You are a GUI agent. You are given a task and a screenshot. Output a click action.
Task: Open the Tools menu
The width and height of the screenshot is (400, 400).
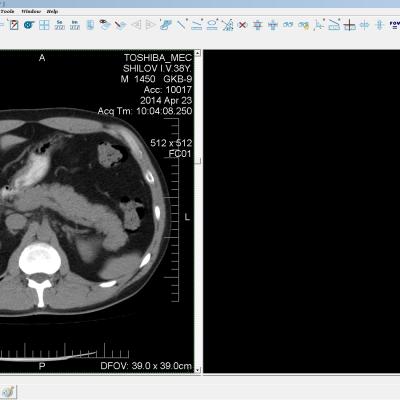click(7, 11)
